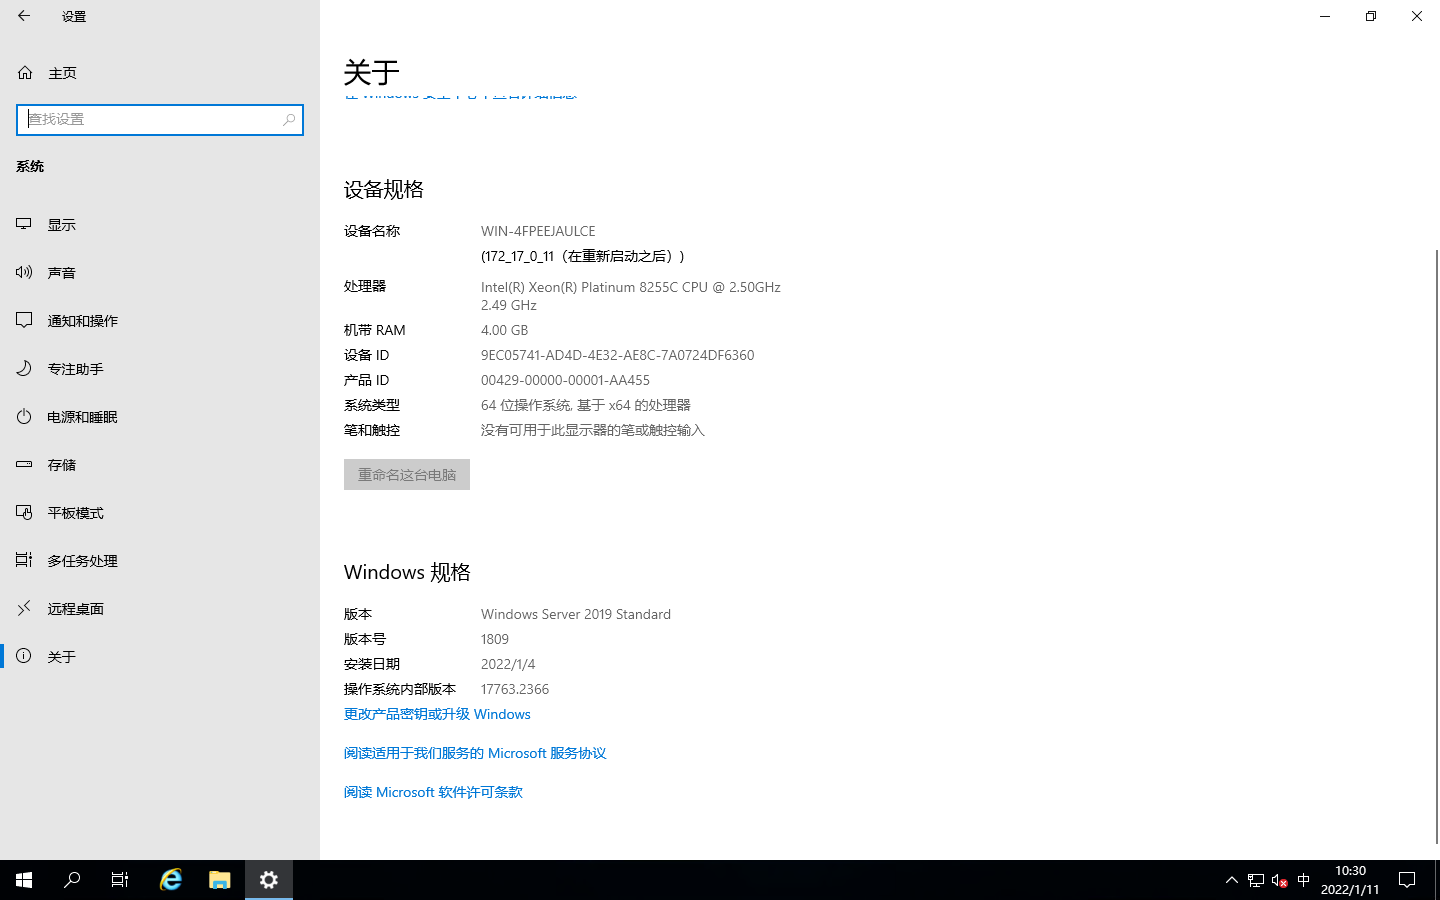Screen dimensions: 1440x900
Task: Select the 声音 speaker icon
Action: [x=24, y=272]
